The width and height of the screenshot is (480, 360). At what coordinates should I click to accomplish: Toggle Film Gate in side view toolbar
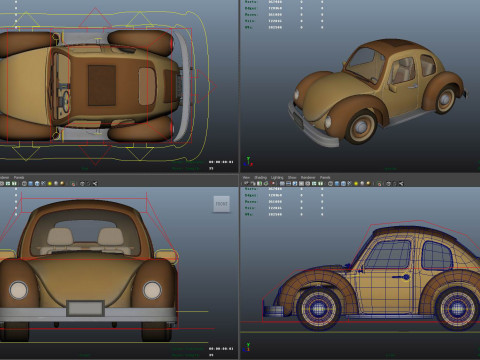tap(288, 184)
